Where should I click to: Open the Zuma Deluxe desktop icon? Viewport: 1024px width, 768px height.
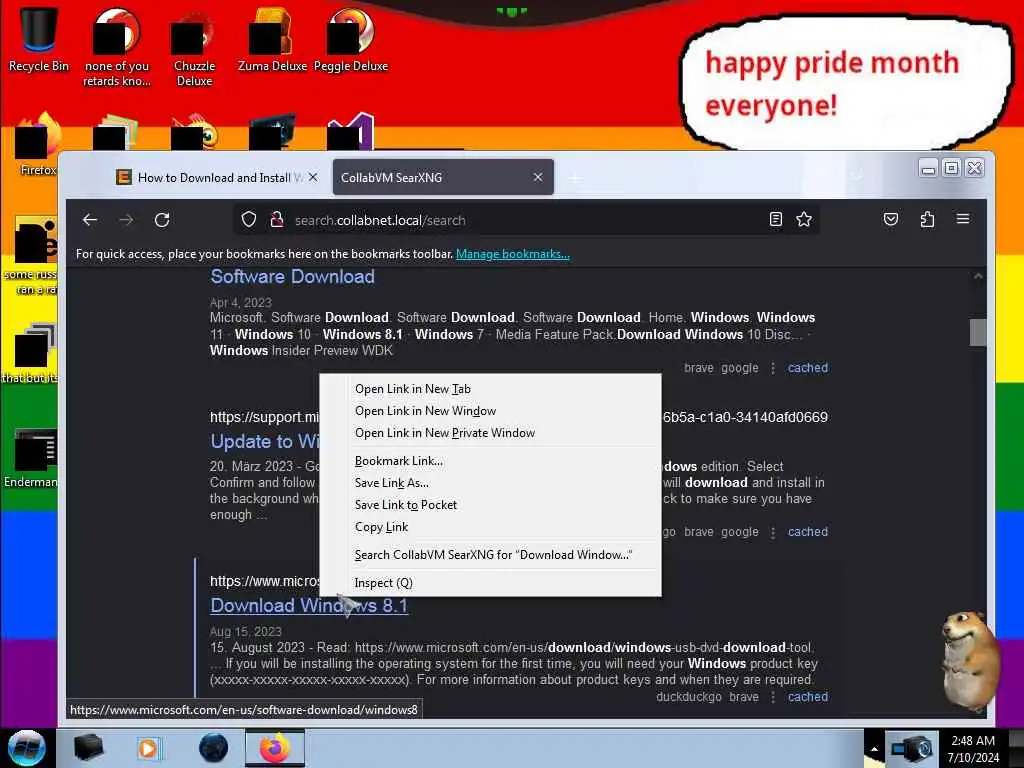272,39
